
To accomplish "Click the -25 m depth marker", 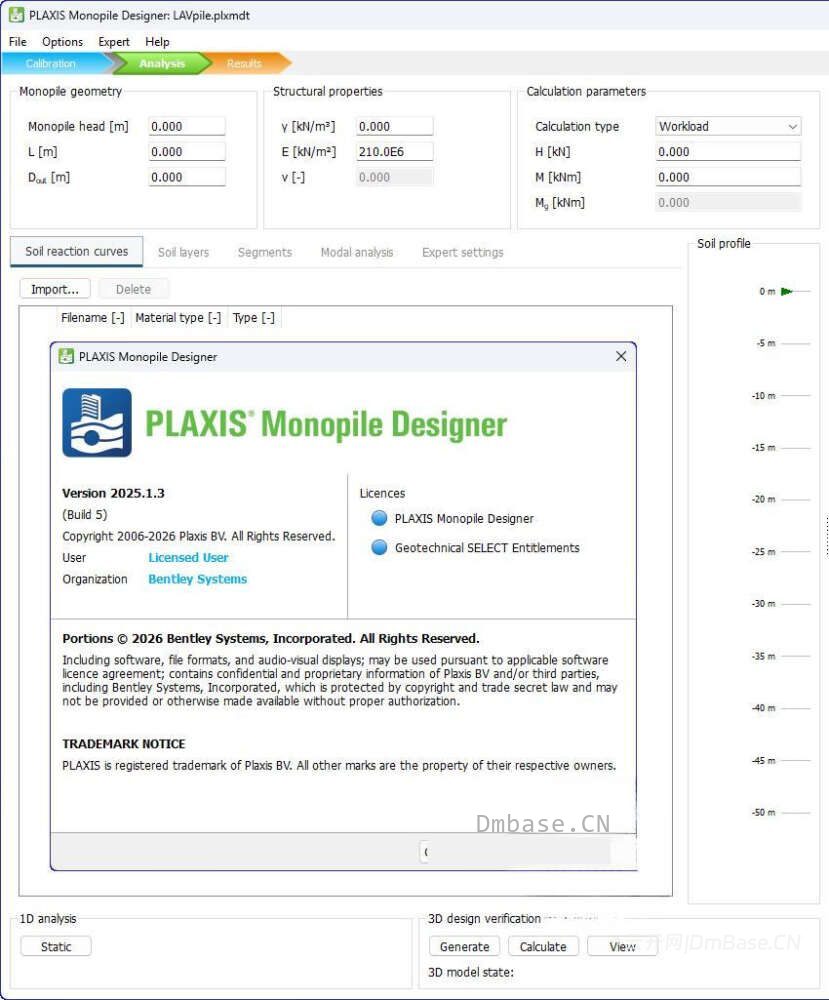I will [763, 552].
